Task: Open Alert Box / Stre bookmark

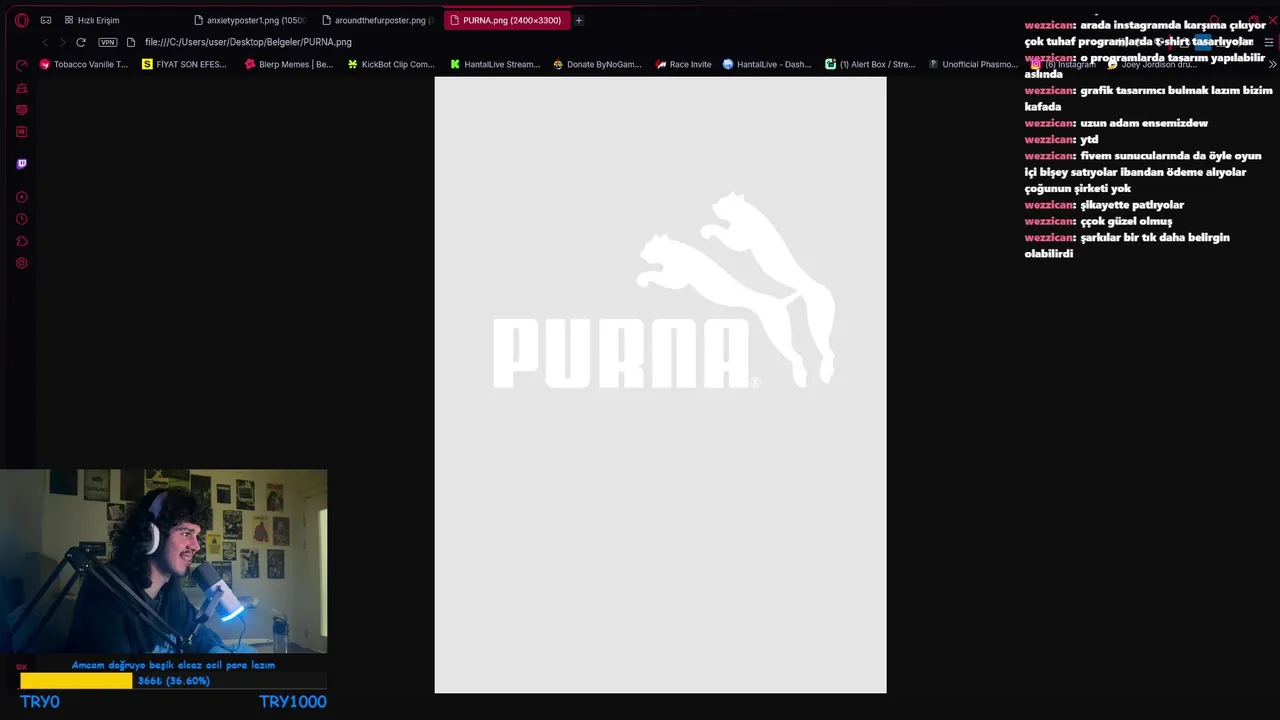Action: pos(870,64)
